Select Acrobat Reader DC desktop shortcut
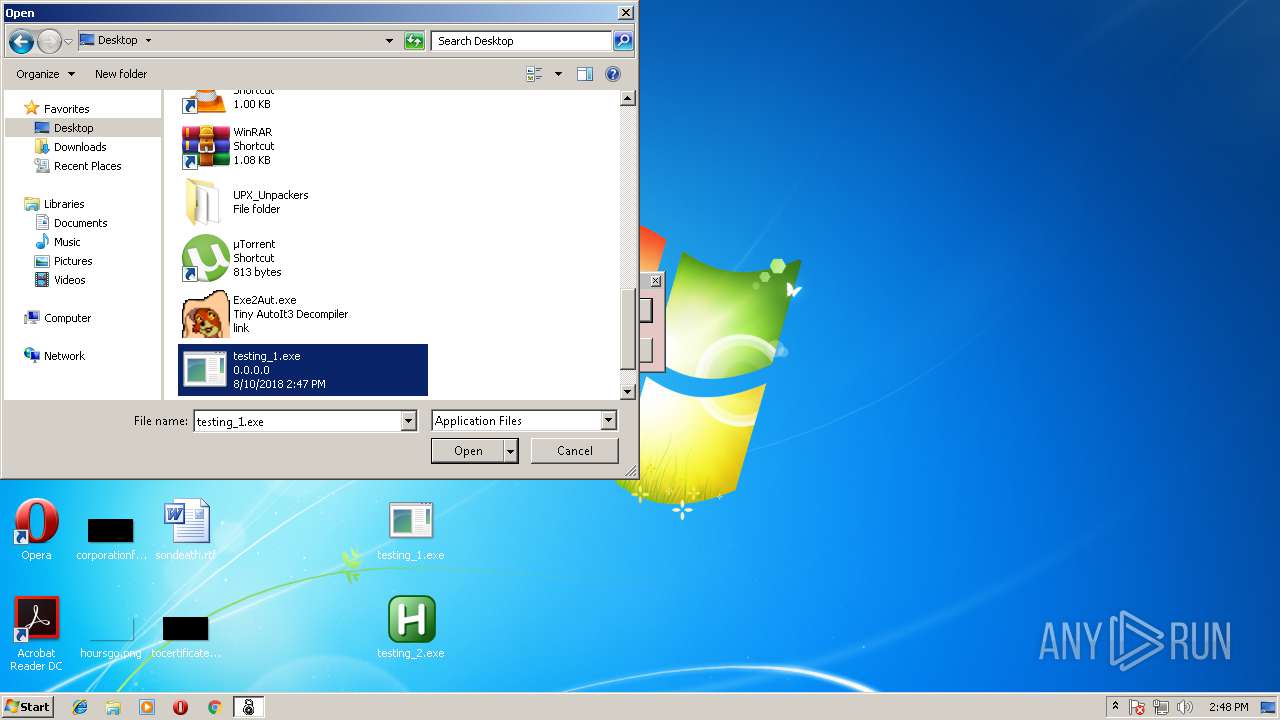Screen dimensions: 1280x720 coord(36,634)
